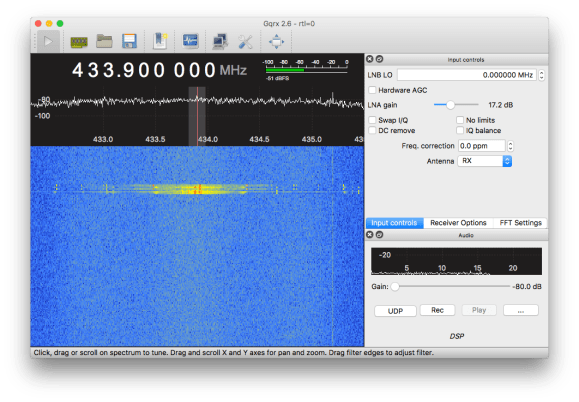Click the 434.5 frequency axis label
579x402 pixels.
(259, 139)
